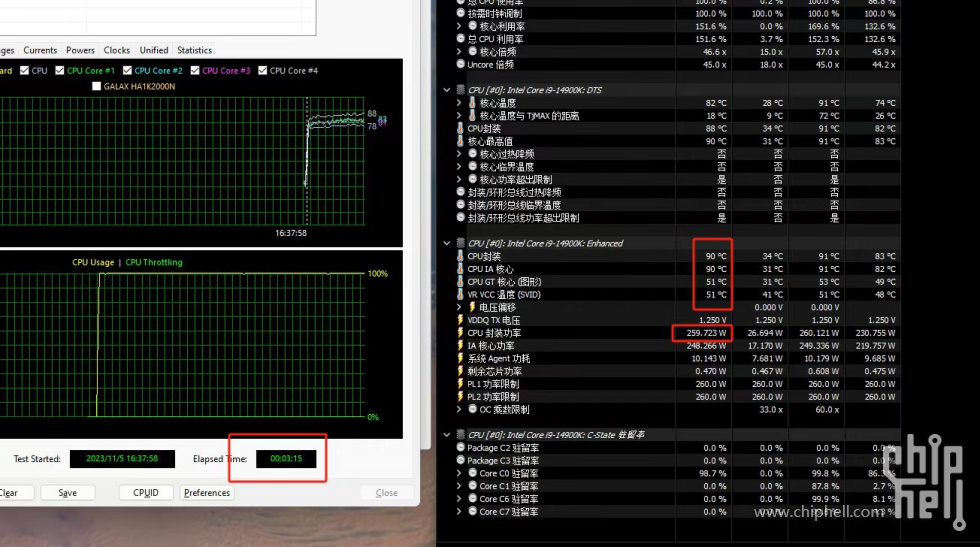Click thermometer icon beside CPU GT 核心 (图形)
The height and width of the screenshot is (547, 980).
pyautogui.click(x=461, y=282)
